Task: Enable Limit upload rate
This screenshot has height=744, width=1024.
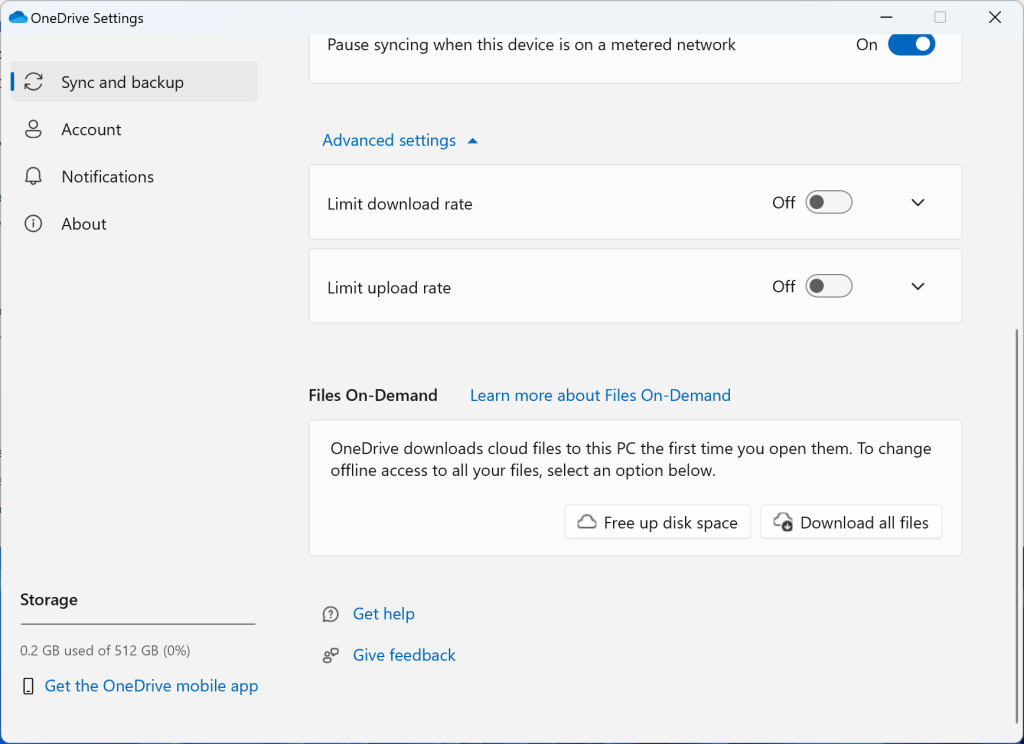Action: (828, 285)
